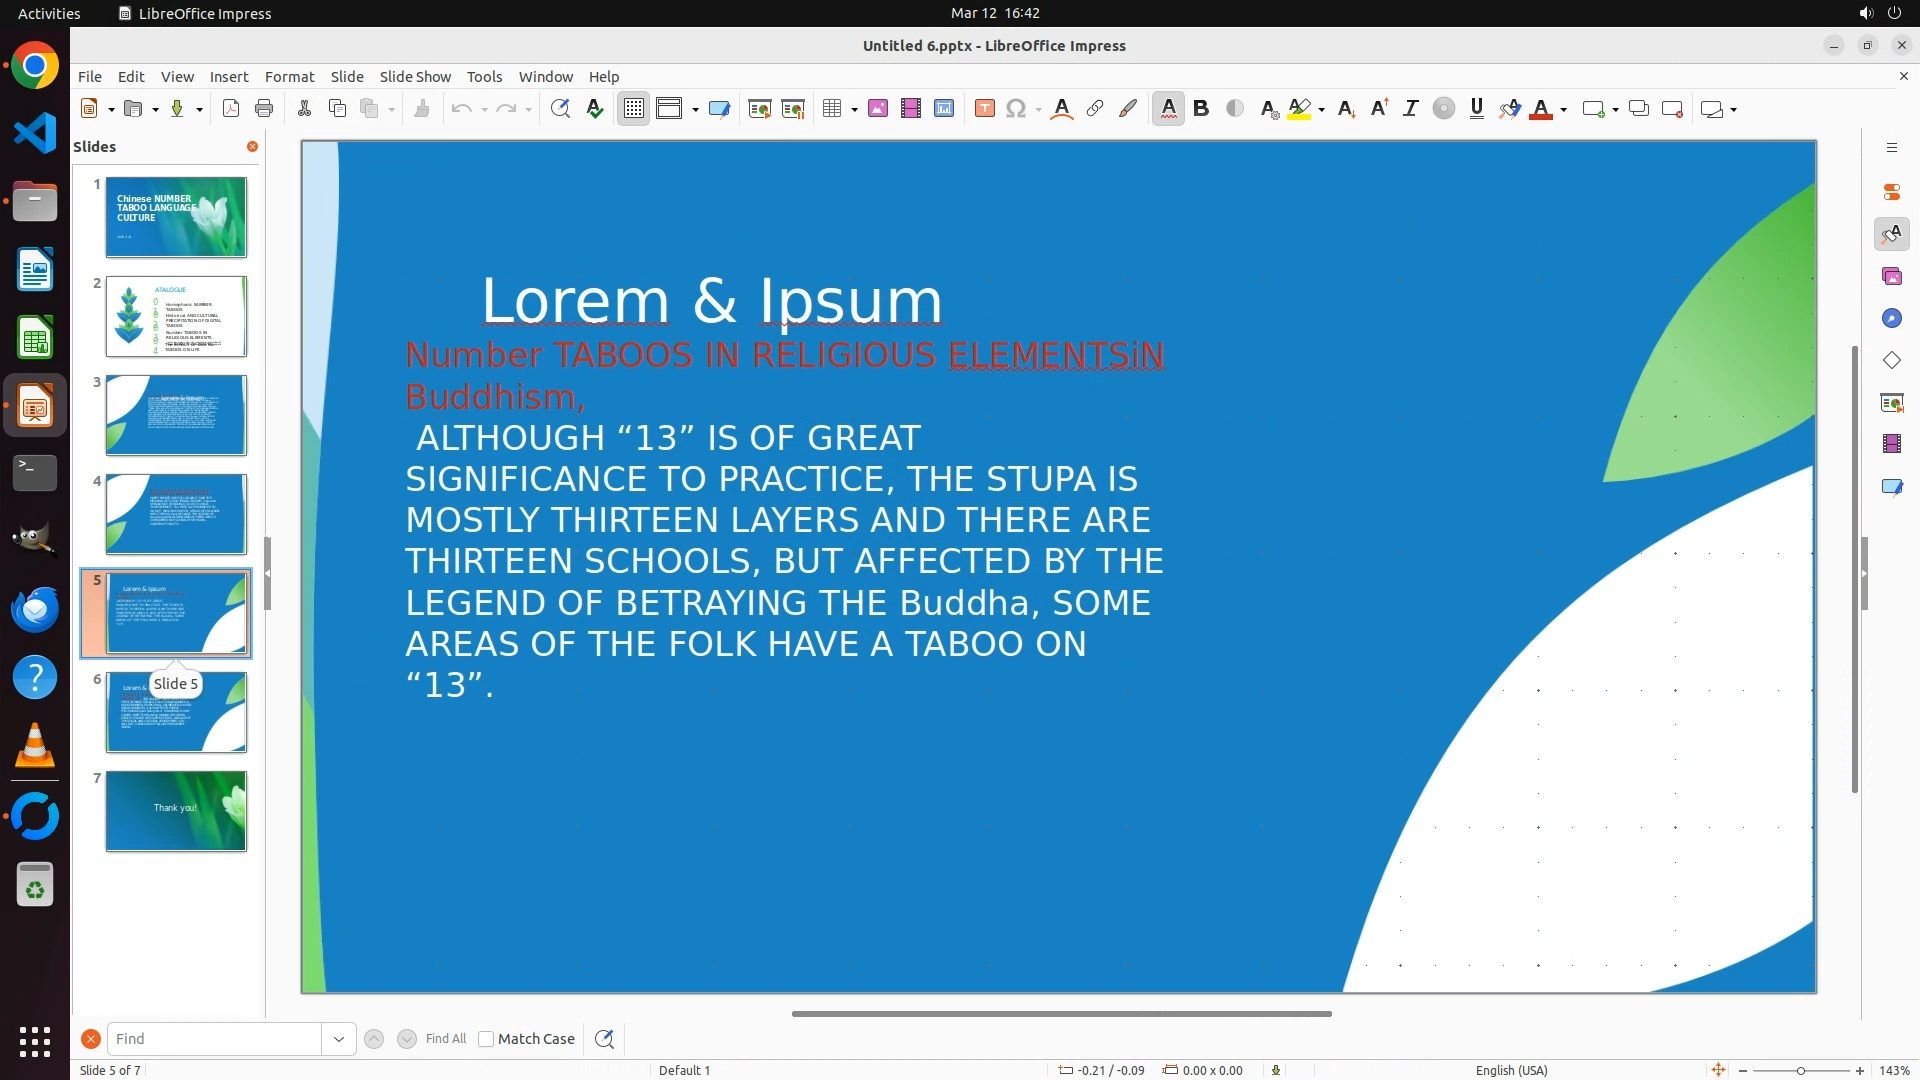Expand the Find history dropdown
The image size is (1920, 1080).
[x=339, y=1039]
